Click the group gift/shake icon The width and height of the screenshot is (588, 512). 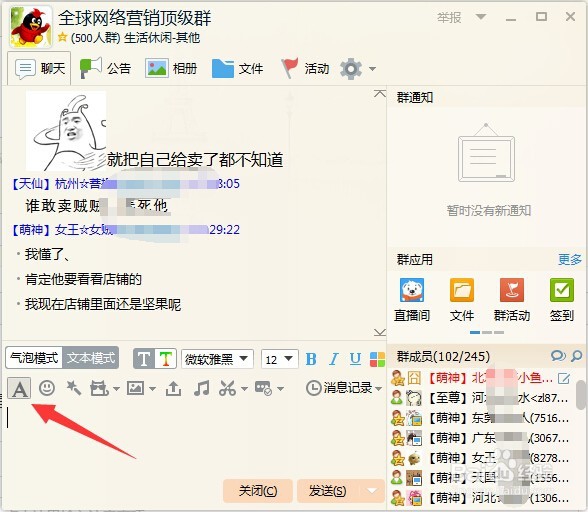click(99, 389)
